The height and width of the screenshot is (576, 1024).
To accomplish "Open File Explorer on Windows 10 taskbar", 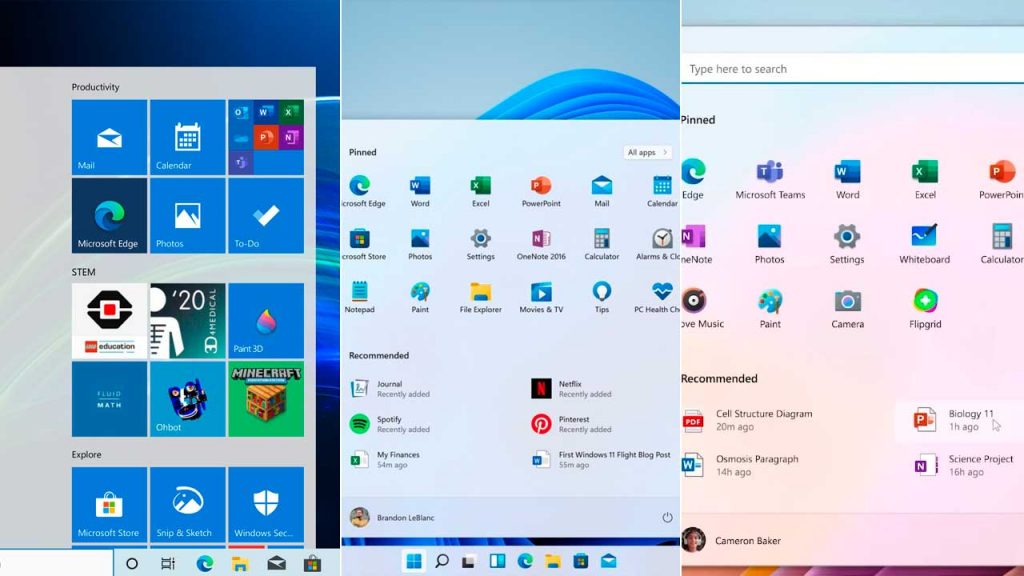I will (240, 563).
